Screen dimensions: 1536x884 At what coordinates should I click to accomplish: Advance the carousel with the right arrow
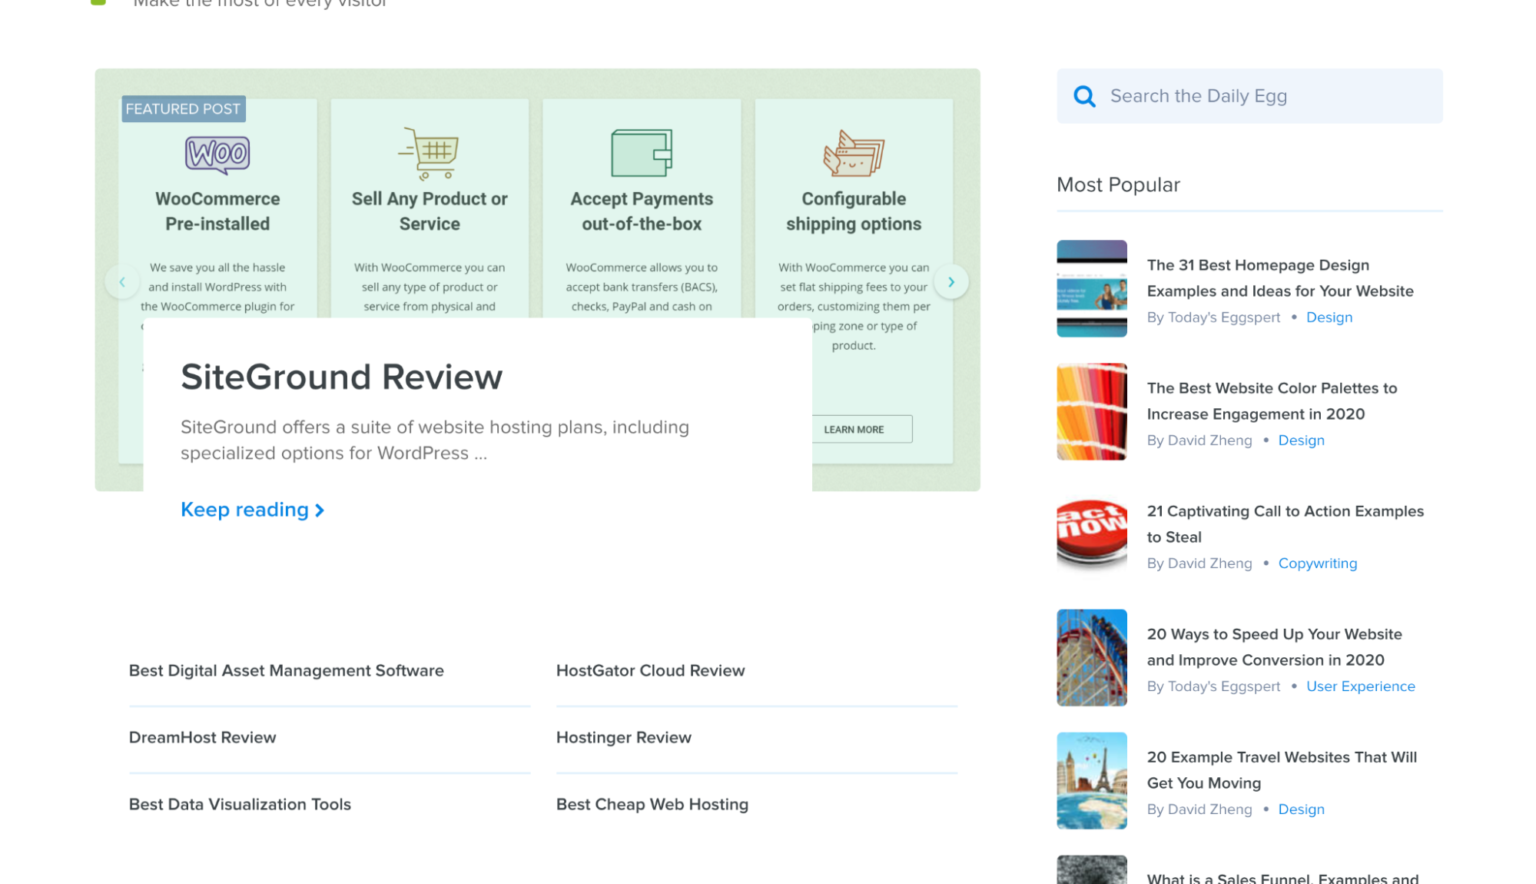coord(951,282)
